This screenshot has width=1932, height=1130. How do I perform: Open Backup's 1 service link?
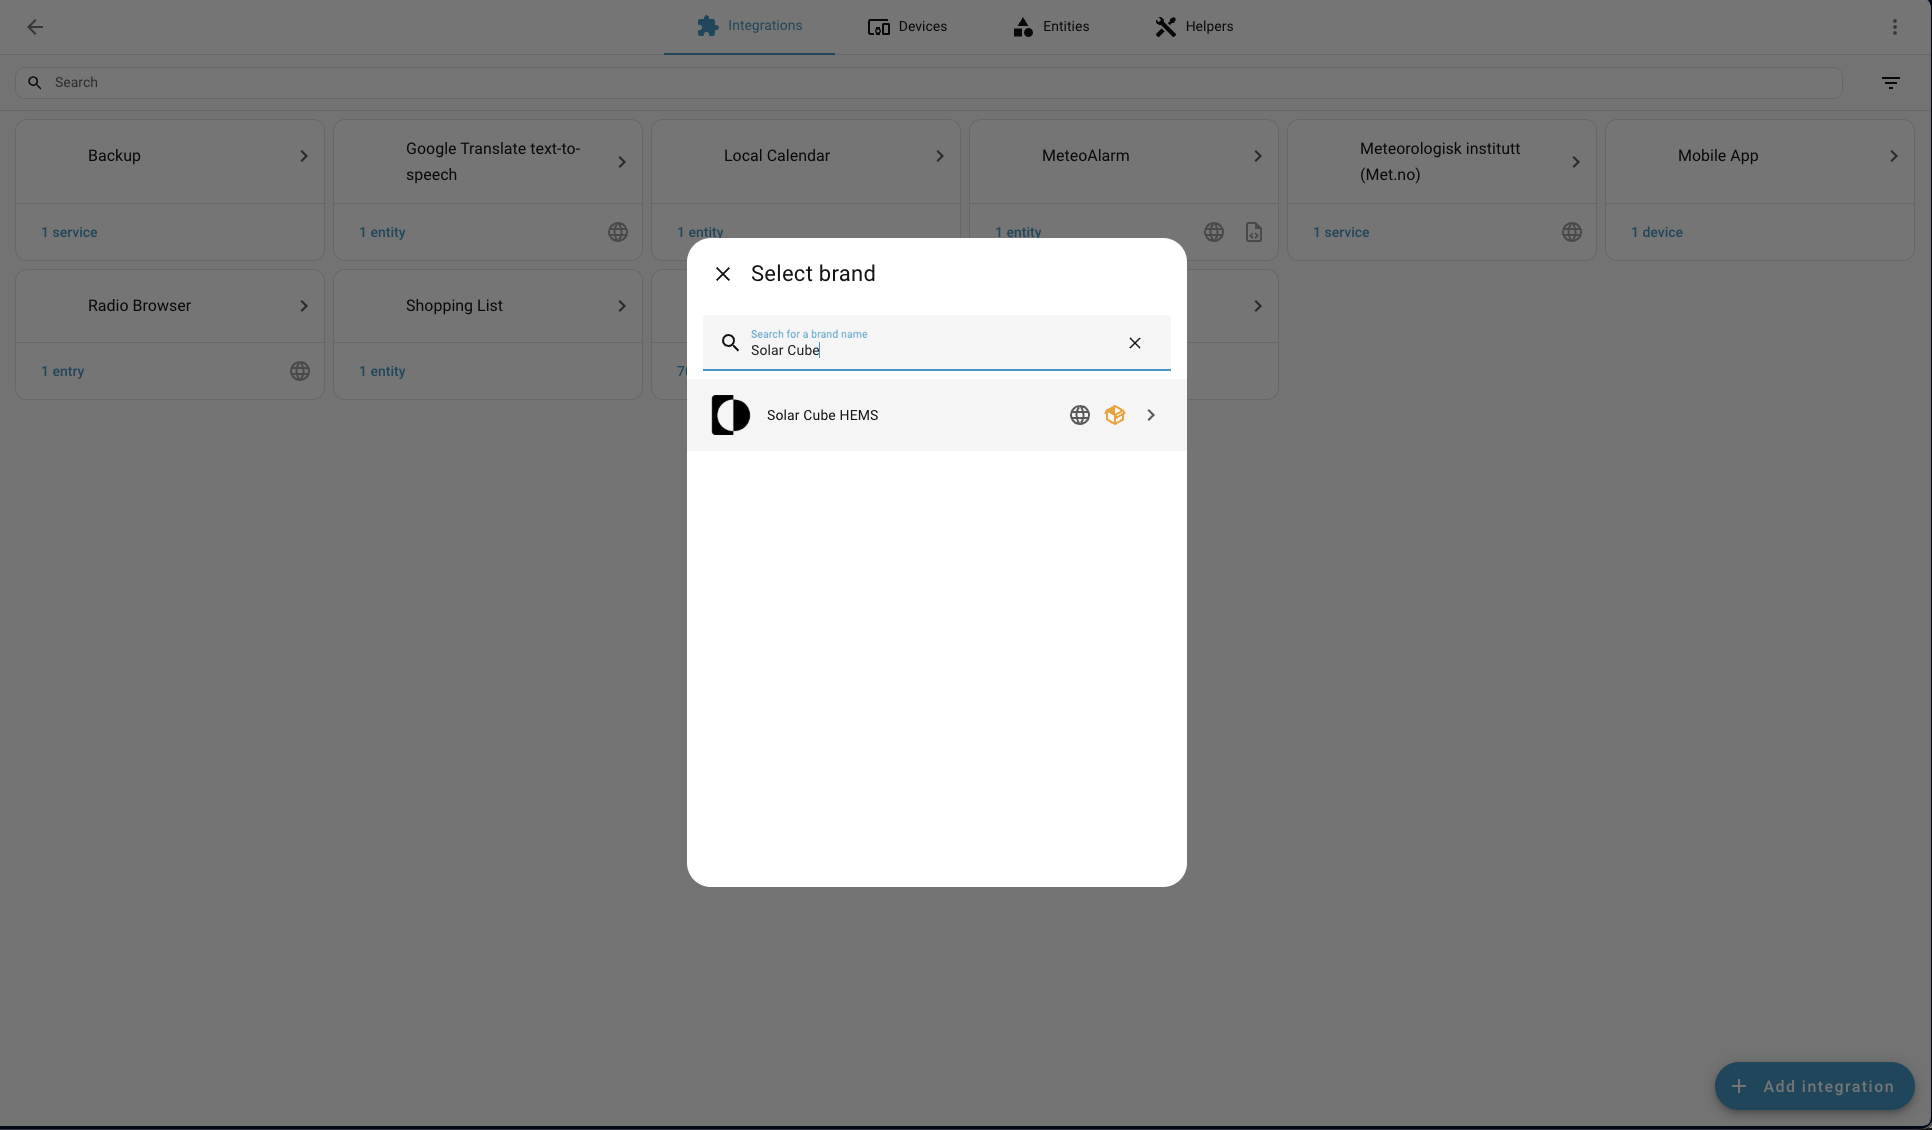69,232
